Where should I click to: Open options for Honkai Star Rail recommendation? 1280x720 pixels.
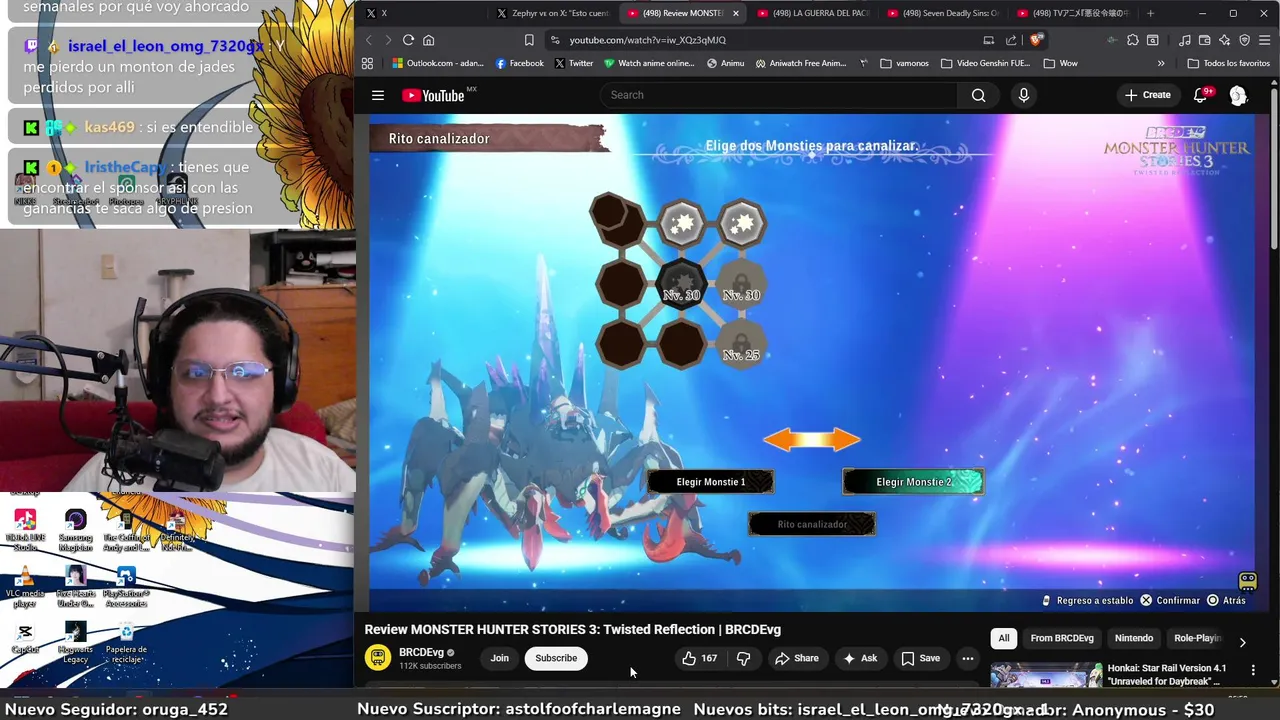(x=1253, y=670)
